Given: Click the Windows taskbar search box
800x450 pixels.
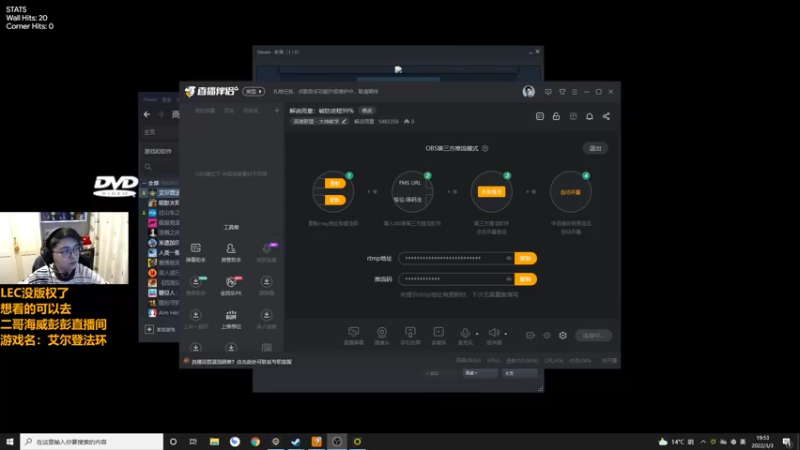Looking at the screenshot, I should [92, 441].
